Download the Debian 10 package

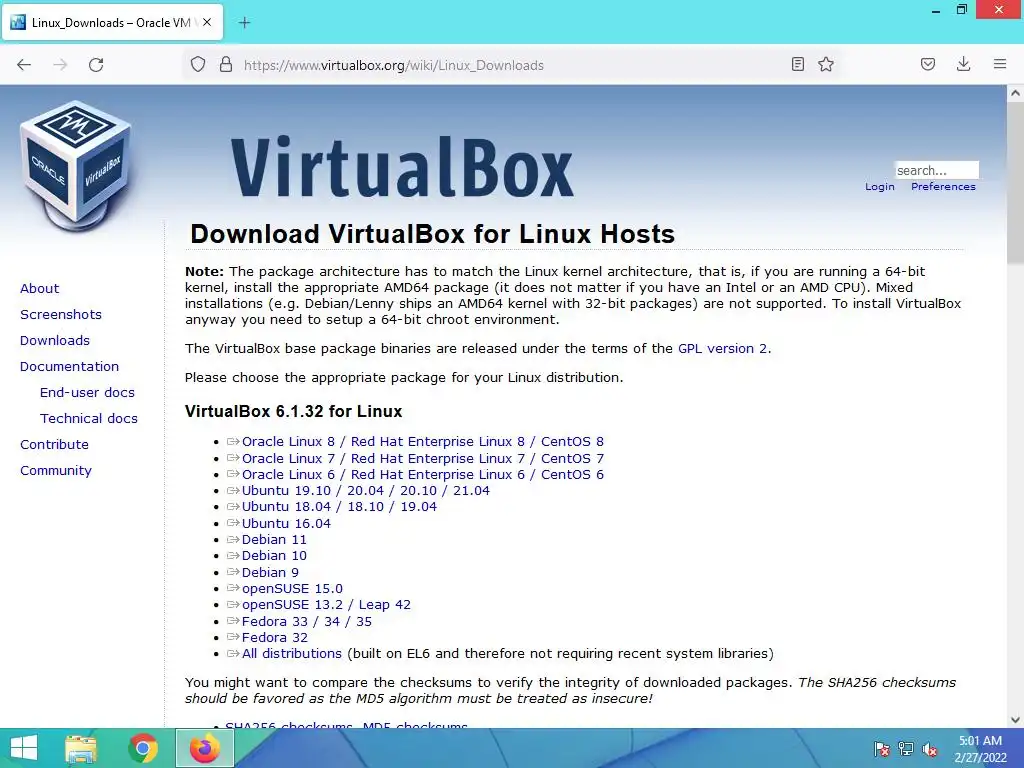coord(274,556)
